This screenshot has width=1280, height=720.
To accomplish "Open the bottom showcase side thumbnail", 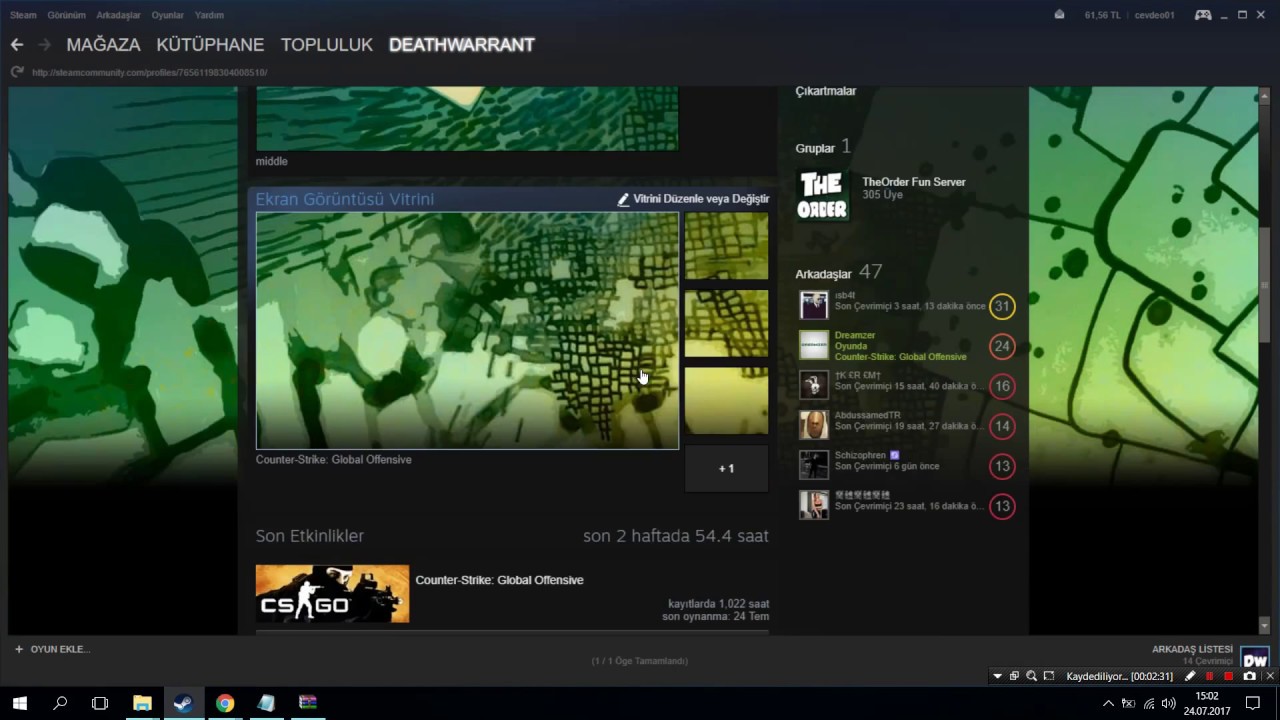I will (x=727, y=401).
